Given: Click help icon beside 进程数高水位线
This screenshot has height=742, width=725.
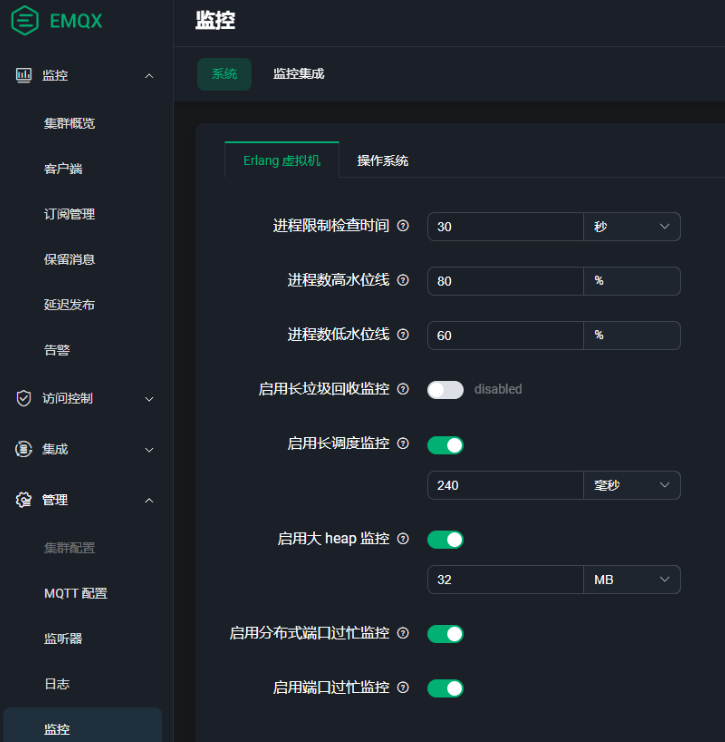Looking at the screenshot, I should click(x=403, y=281).
